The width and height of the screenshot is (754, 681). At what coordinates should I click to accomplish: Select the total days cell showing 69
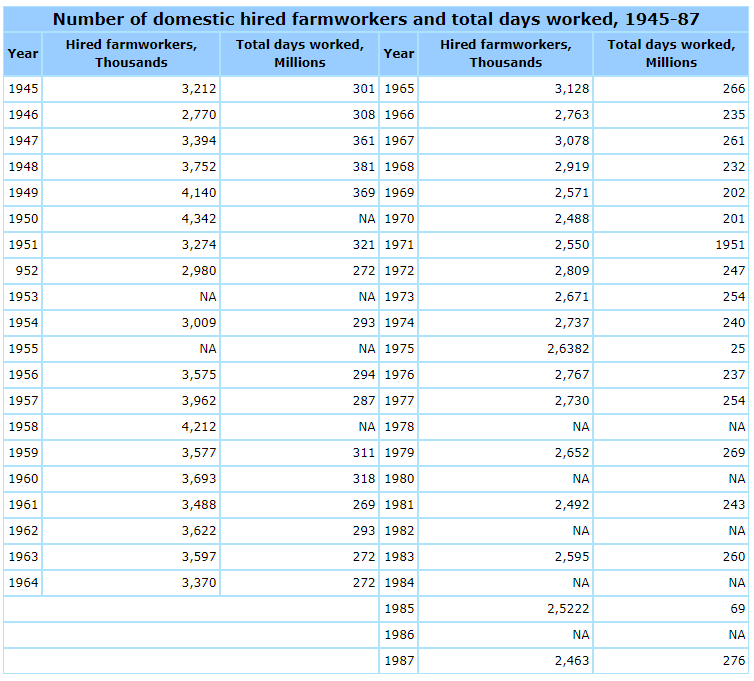(737, 609)
